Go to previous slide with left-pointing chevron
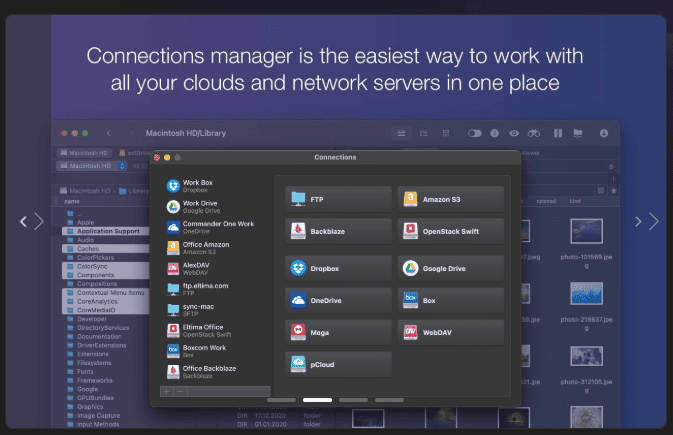 24,222
